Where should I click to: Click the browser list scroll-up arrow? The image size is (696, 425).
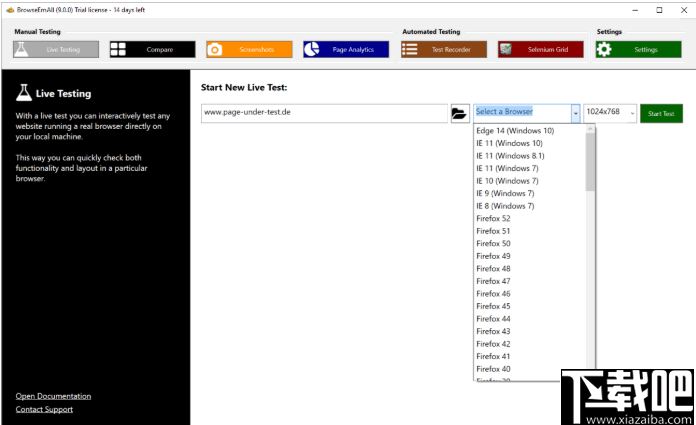pos(590,129)
